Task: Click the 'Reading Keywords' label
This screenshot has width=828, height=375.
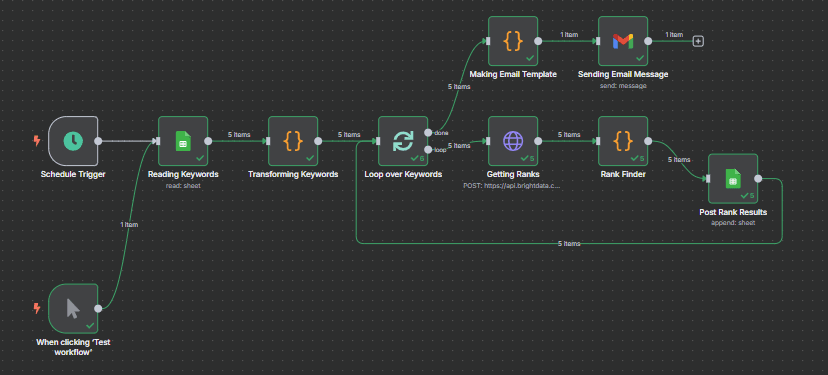Action: pos(183,174)
